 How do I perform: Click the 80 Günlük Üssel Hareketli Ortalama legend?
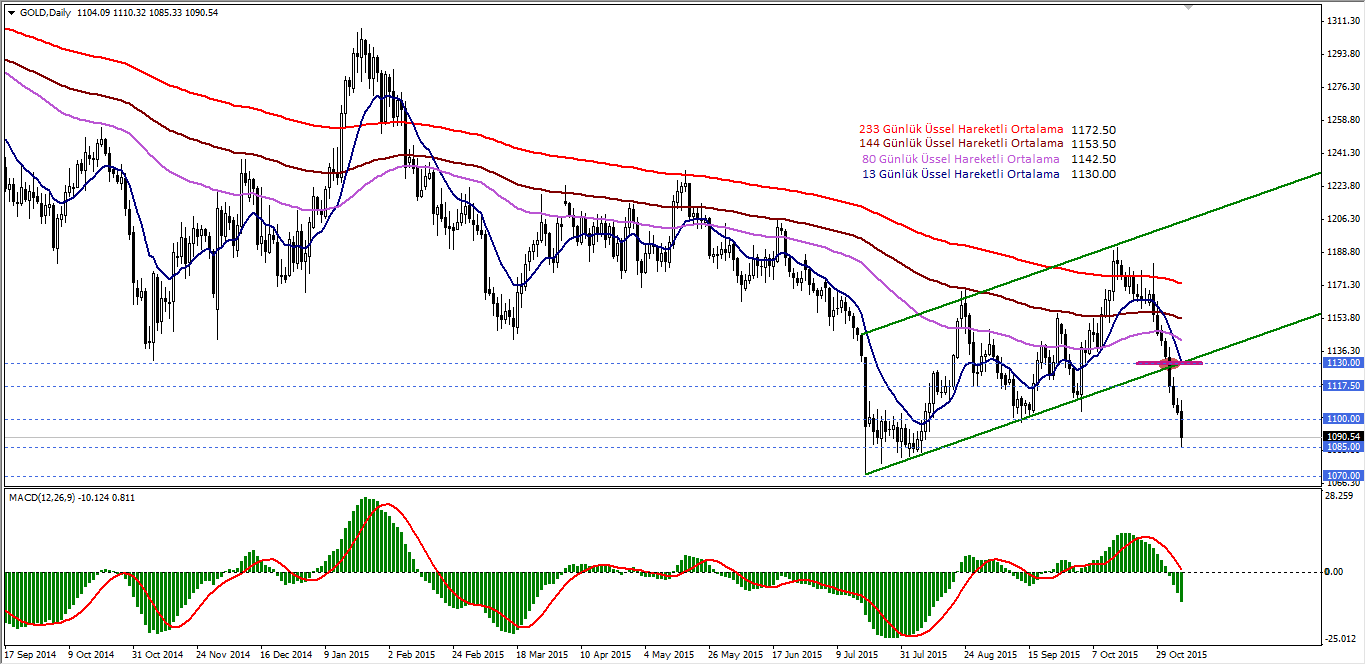point(960,159)
